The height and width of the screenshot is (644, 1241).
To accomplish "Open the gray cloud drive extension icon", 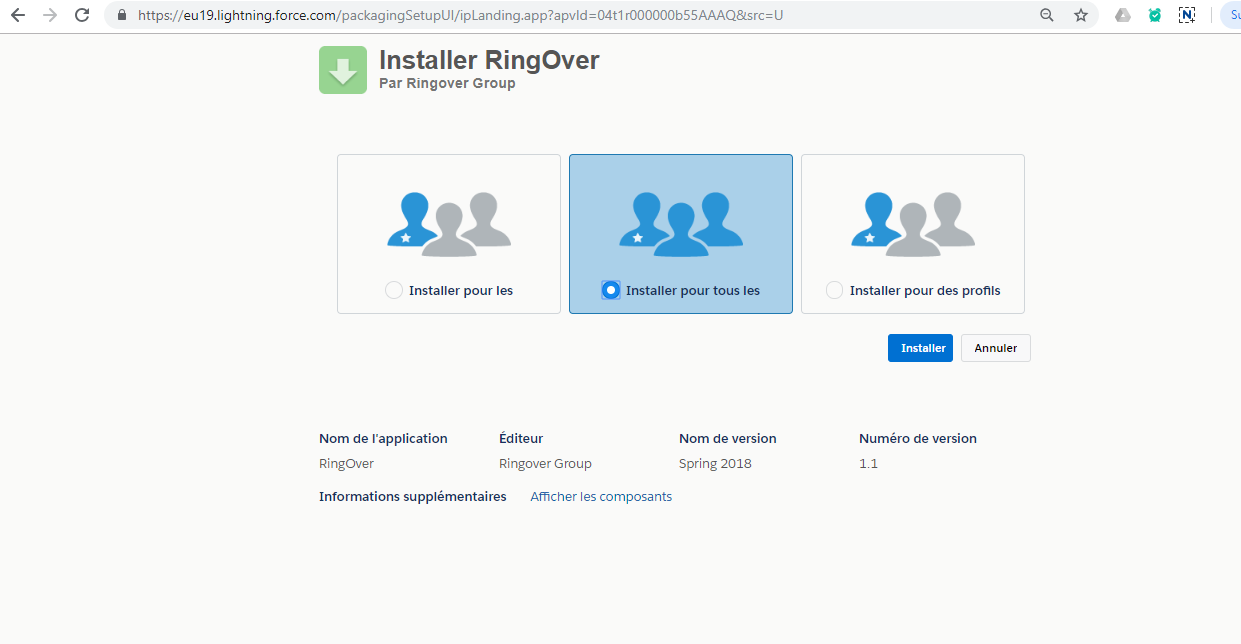I will 1123,15.
